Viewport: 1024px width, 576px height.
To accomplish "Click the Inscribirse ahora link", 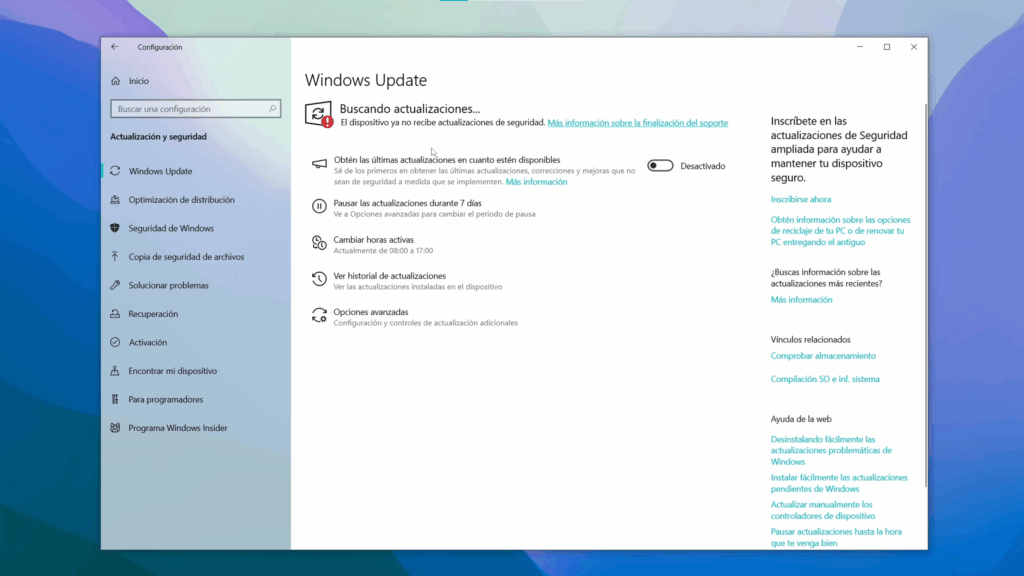I will [x=800, y=199].
